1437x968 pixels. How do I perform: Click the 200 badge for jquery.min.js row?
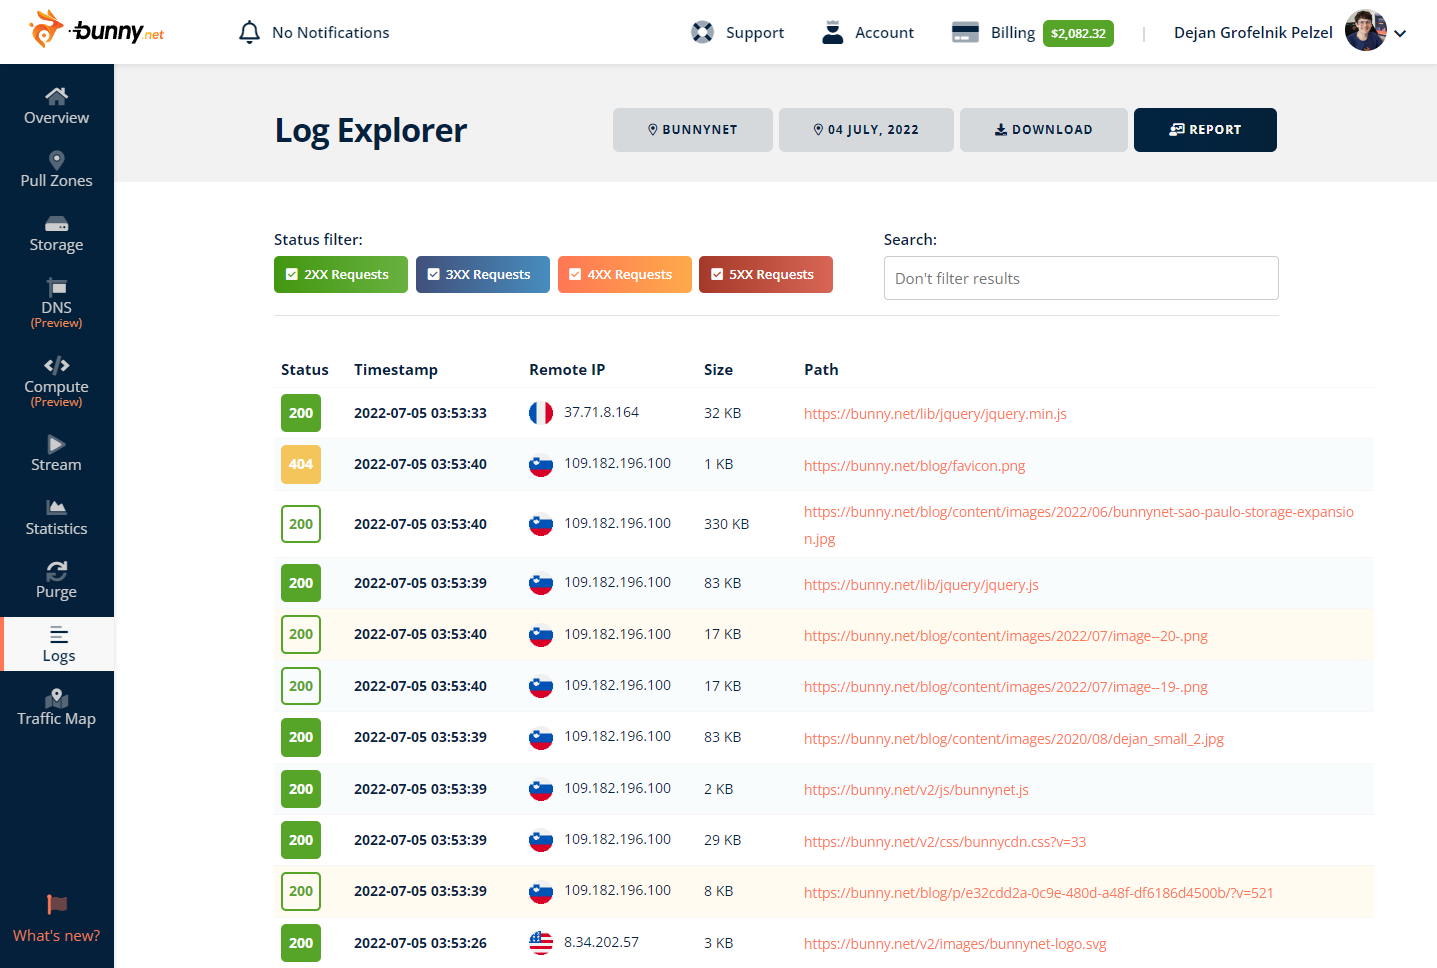[301, 413]
